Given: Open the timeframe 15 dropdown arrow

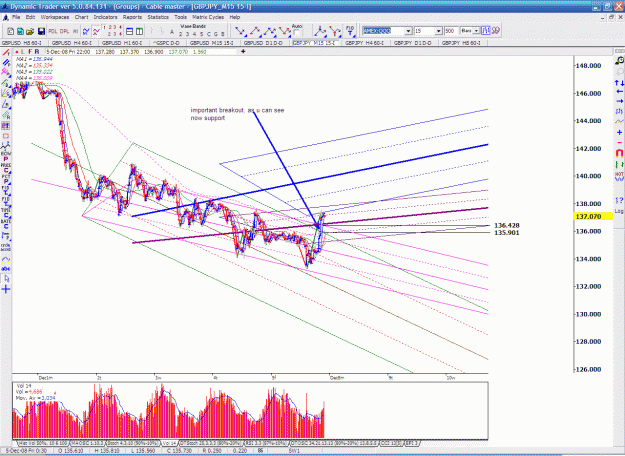Looking at the screenshot, I should tap(438, 31).
